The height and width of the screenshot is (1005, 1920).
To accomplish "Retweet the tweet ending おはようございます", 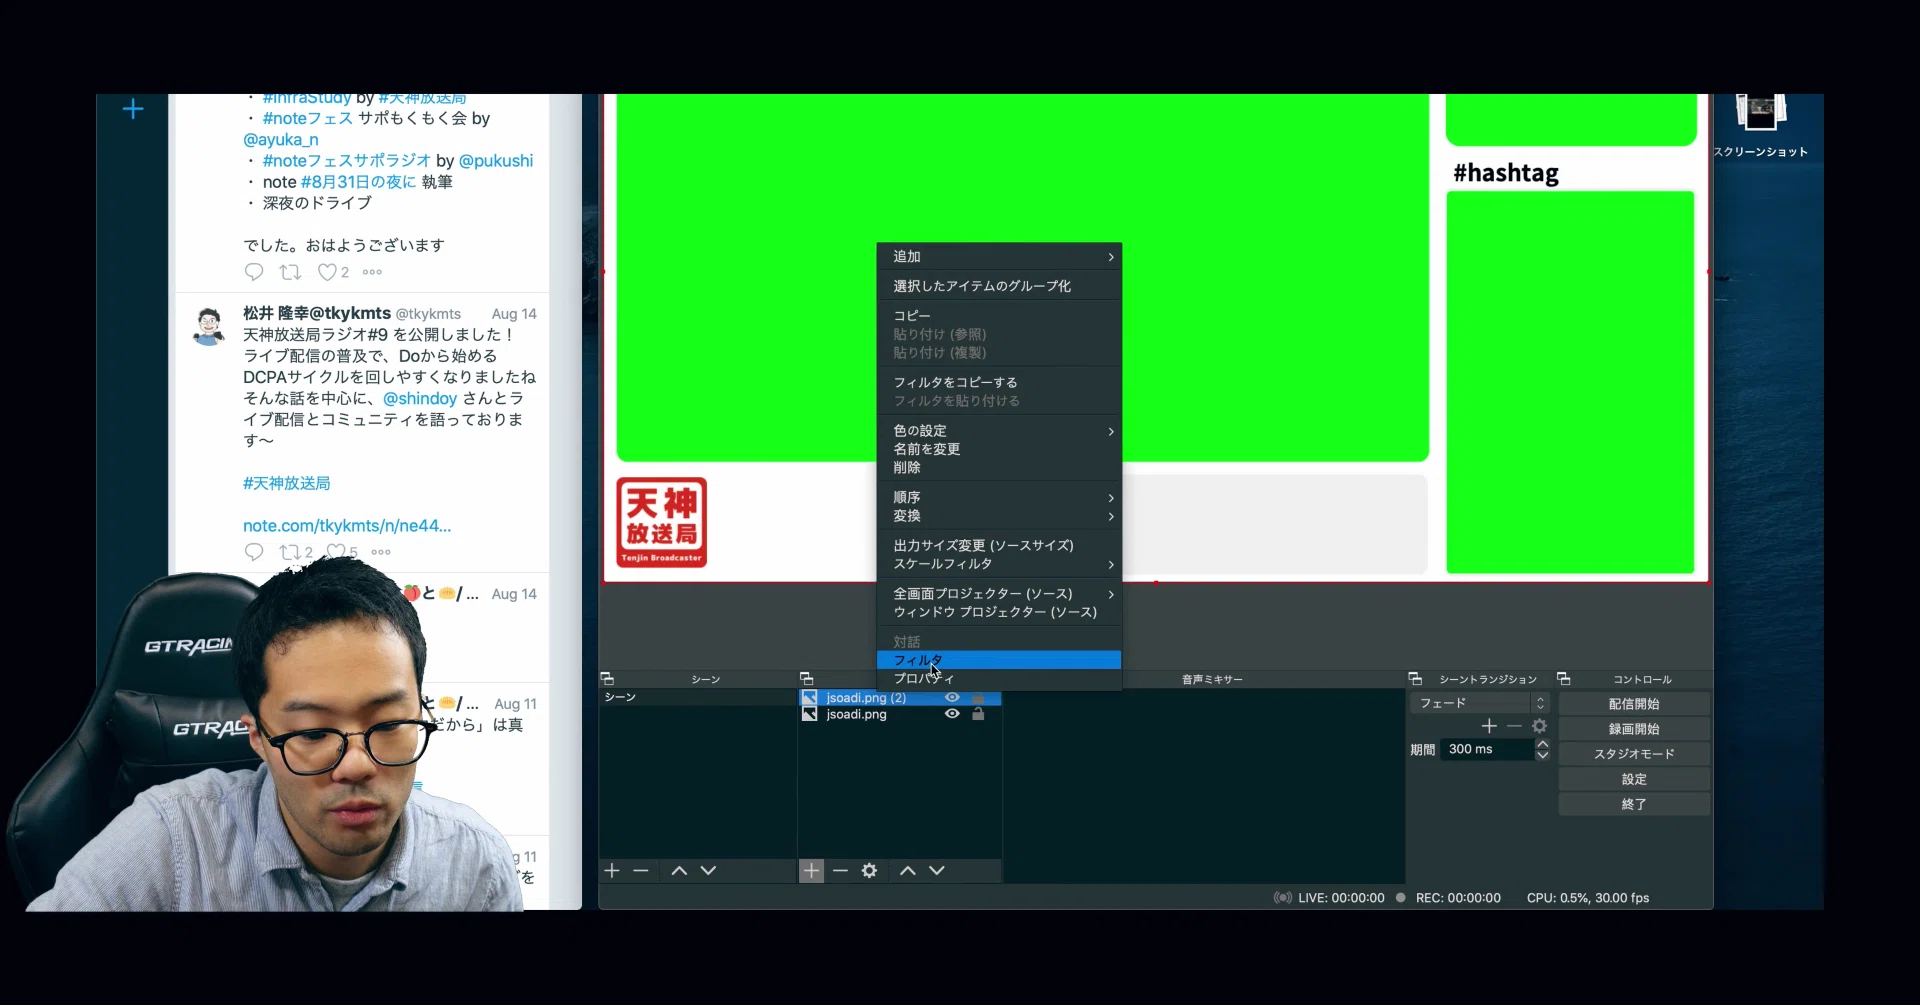I will click(290, 272).
